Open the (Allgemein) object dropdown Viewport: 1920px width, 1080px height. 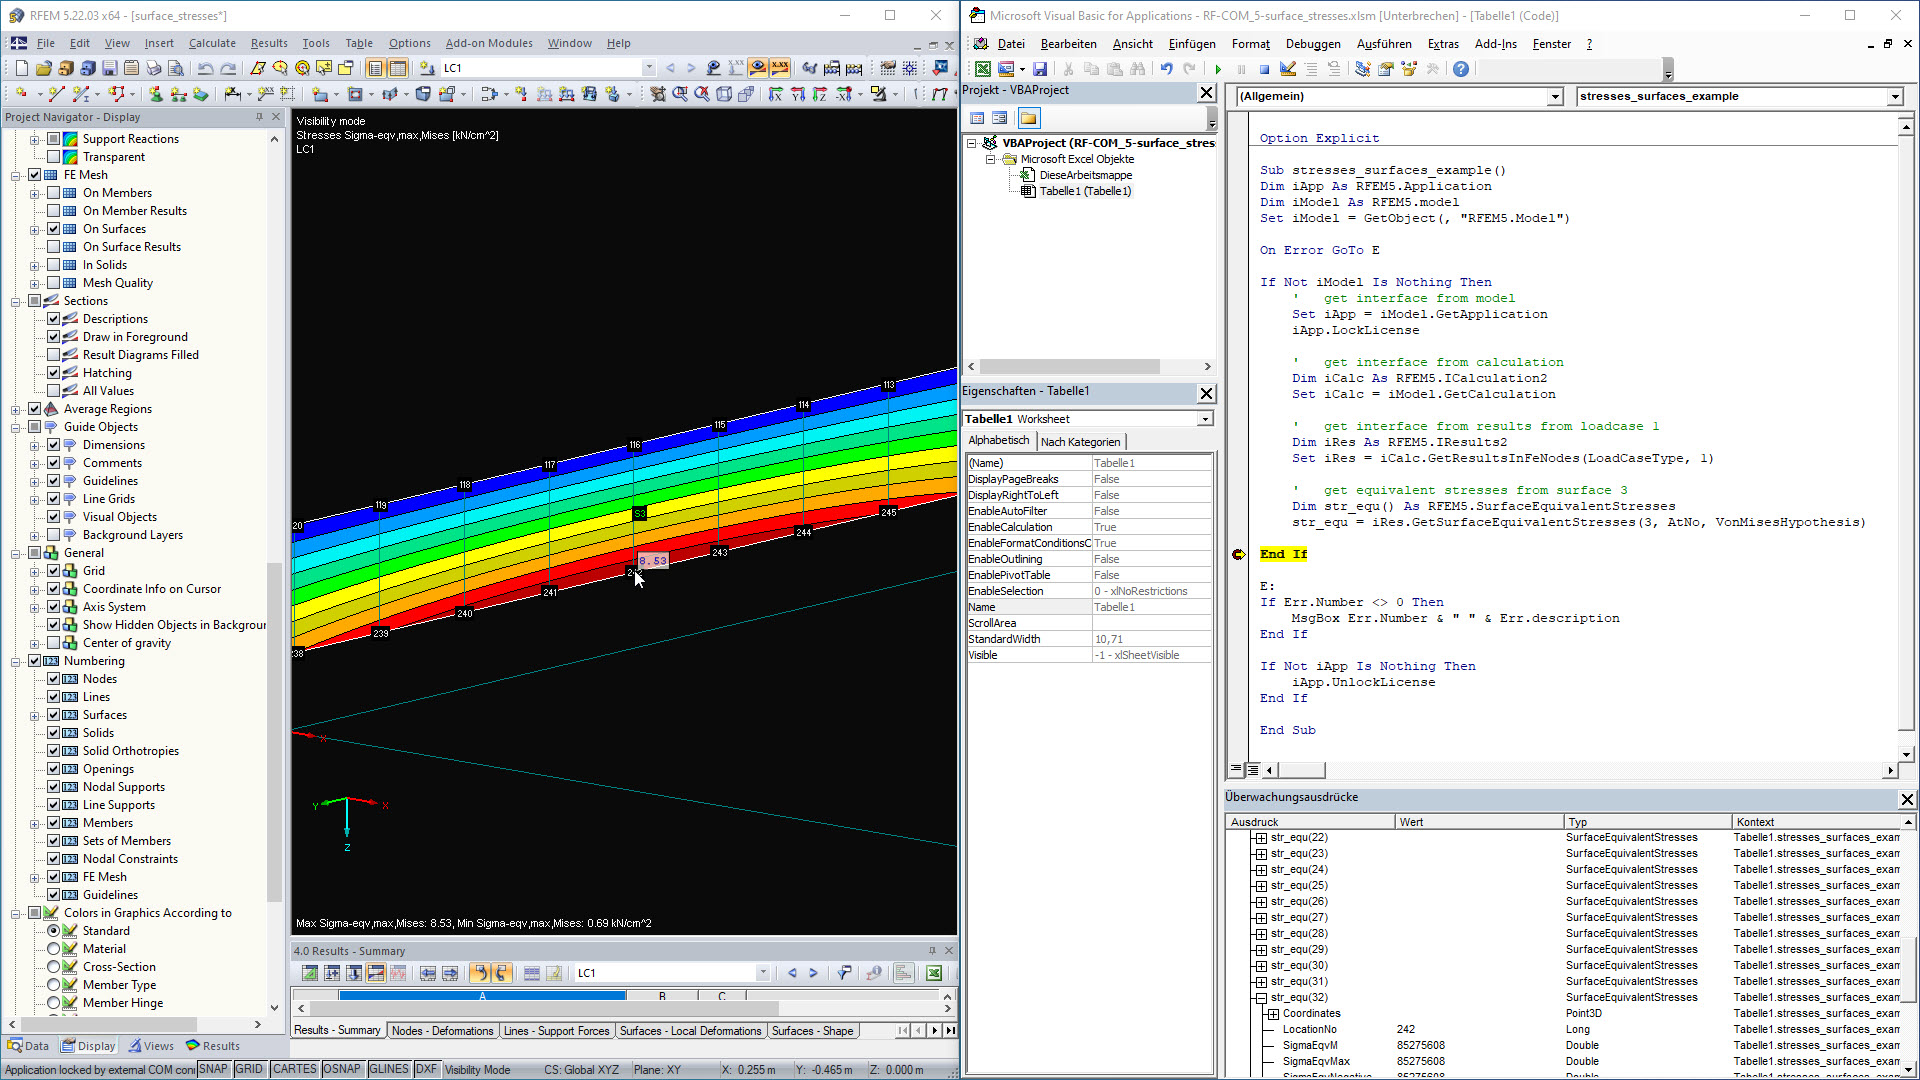pos(1555,96)
